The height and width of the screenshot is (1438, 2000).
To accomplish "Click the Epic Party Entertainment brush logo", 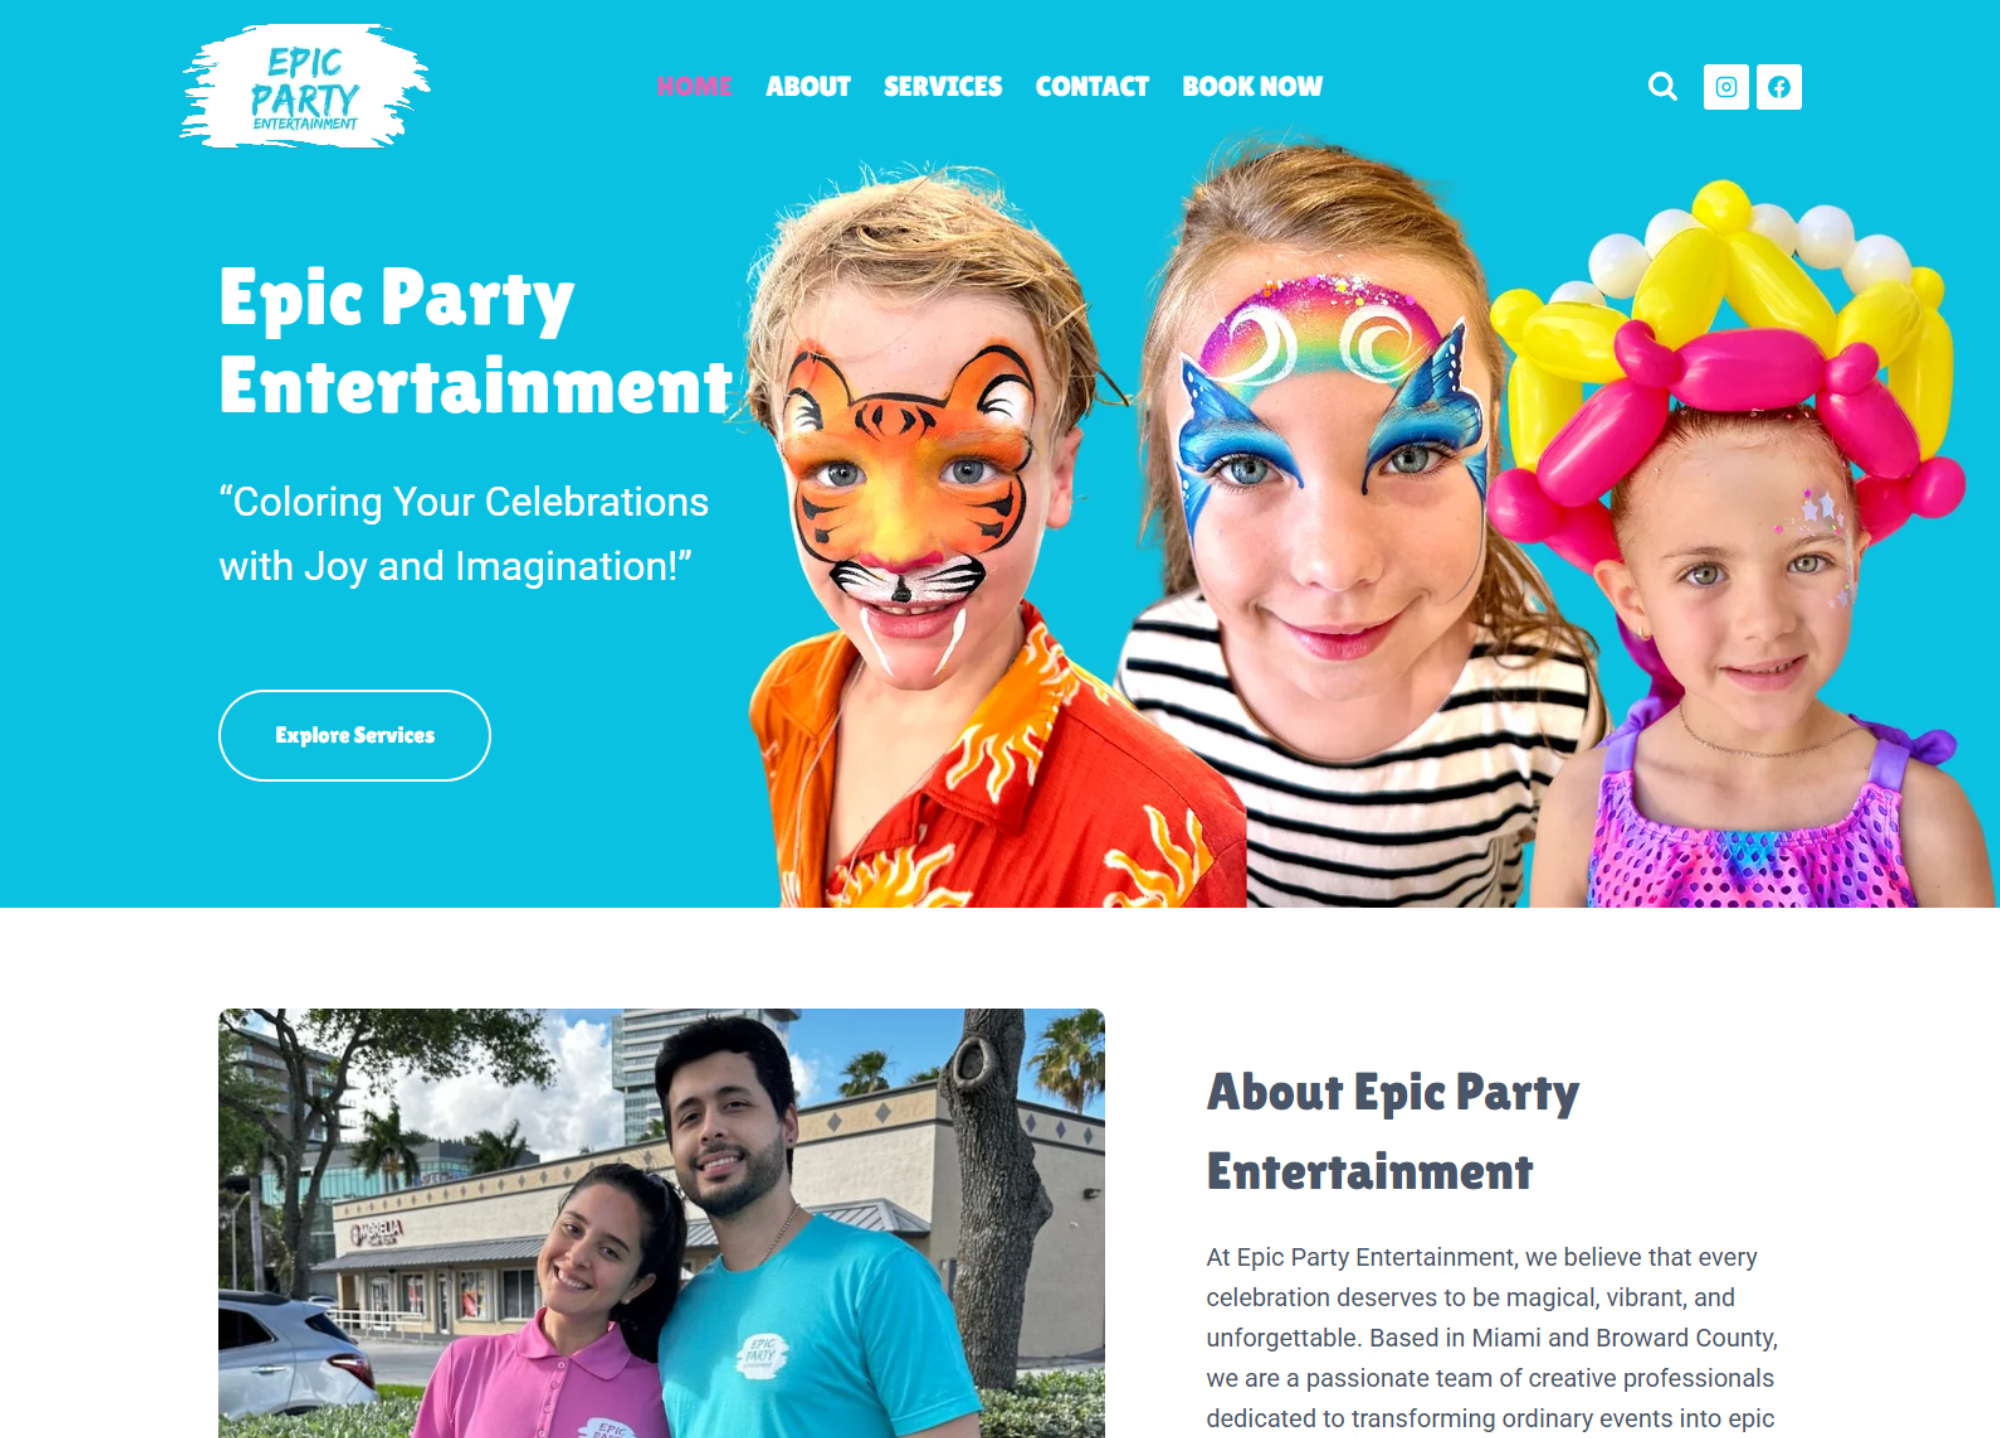I will pos(305,87).
